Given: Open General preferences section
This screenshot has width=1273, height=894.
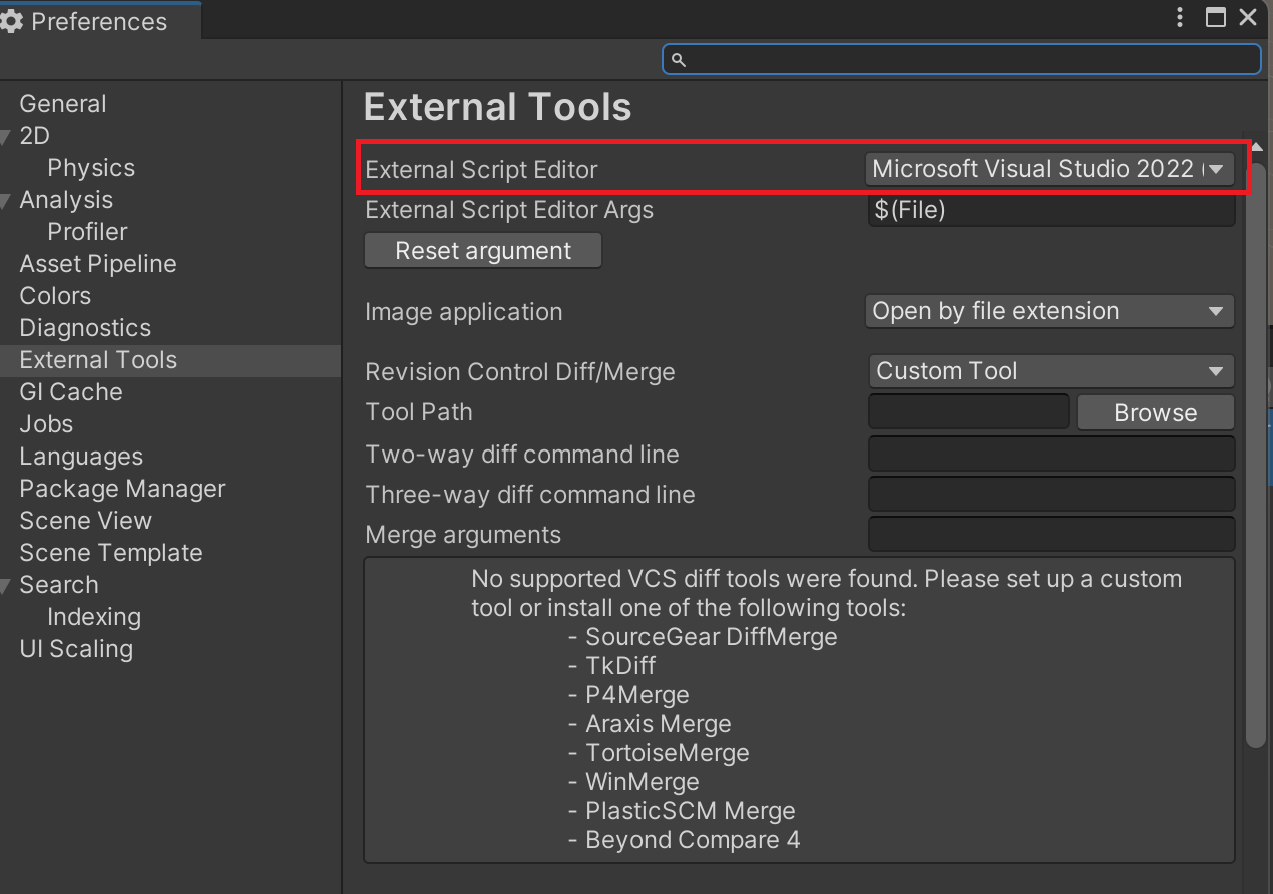Looking at the screenshot, I should 63,103.
